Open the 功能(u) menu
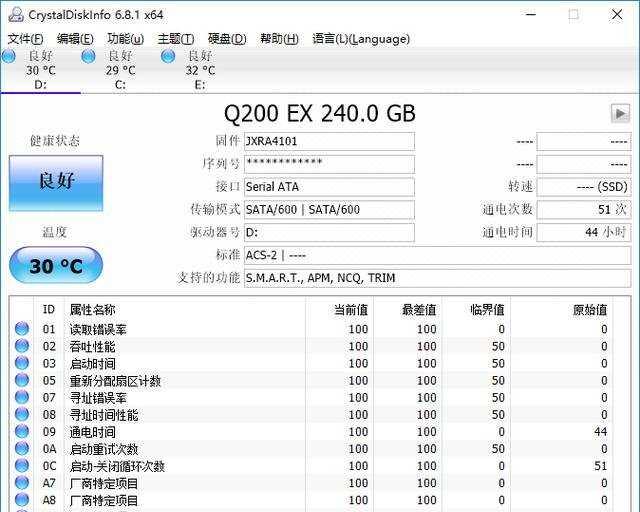Image resolution: width=640 pixels, height=512 pixels. point(125,39)
